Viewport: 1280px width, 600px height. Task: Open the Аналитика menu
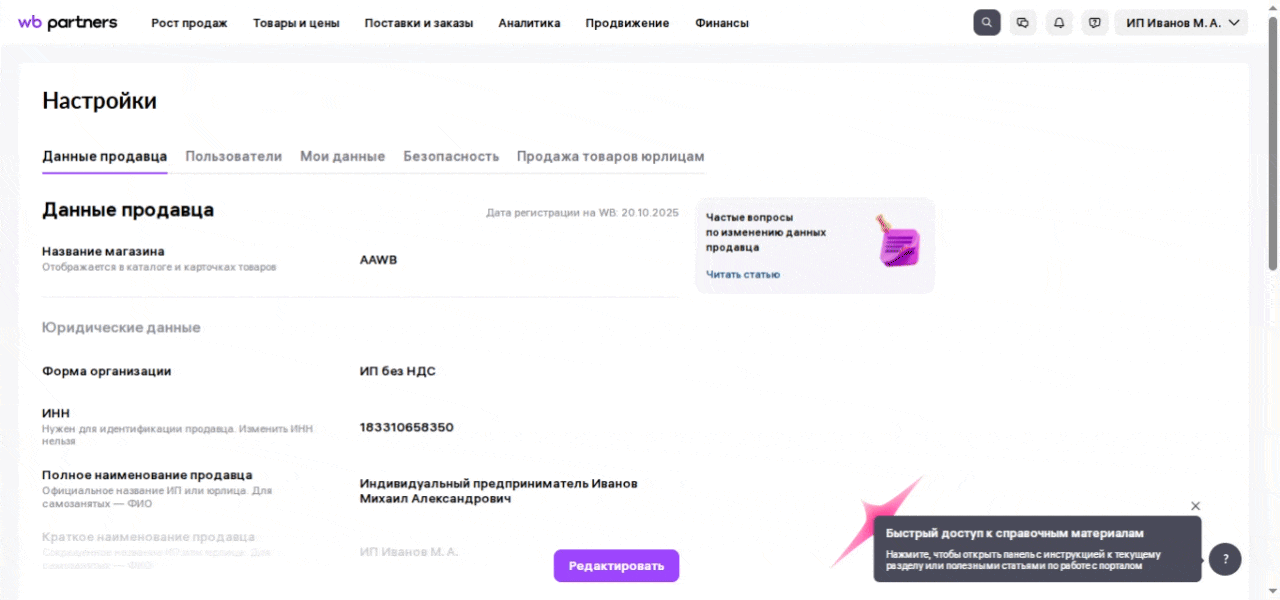pyautogui.click(x=529, y=23)
